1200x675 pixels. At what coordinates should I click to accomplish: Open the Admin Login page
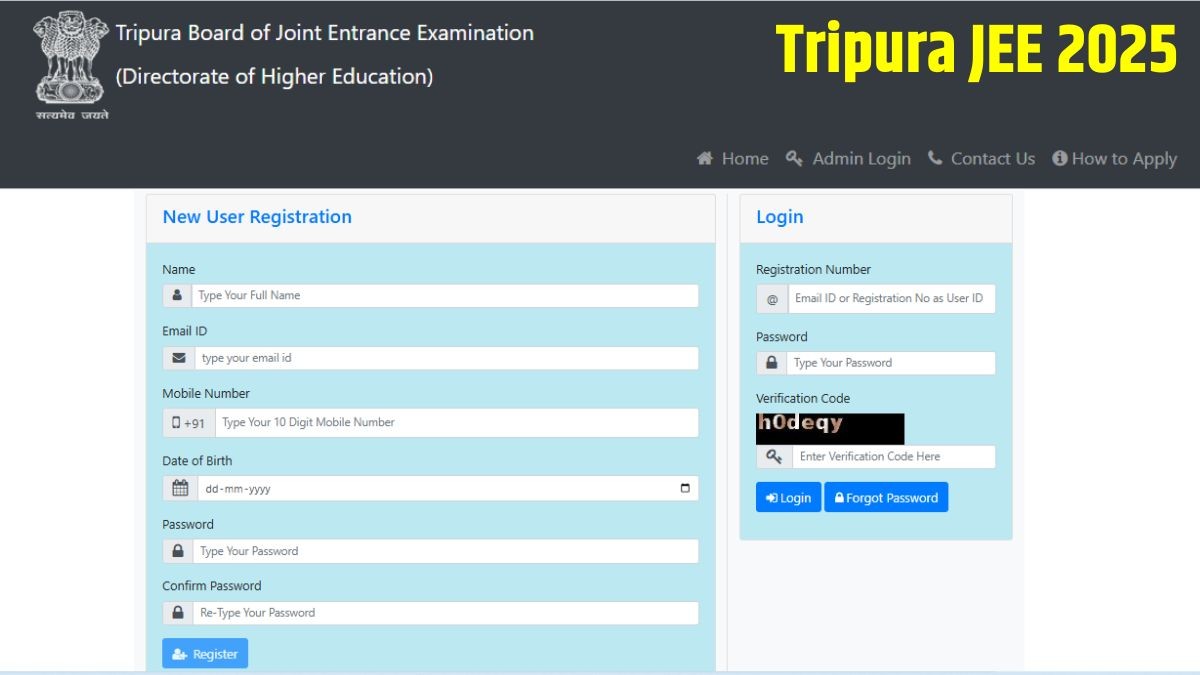849,159
